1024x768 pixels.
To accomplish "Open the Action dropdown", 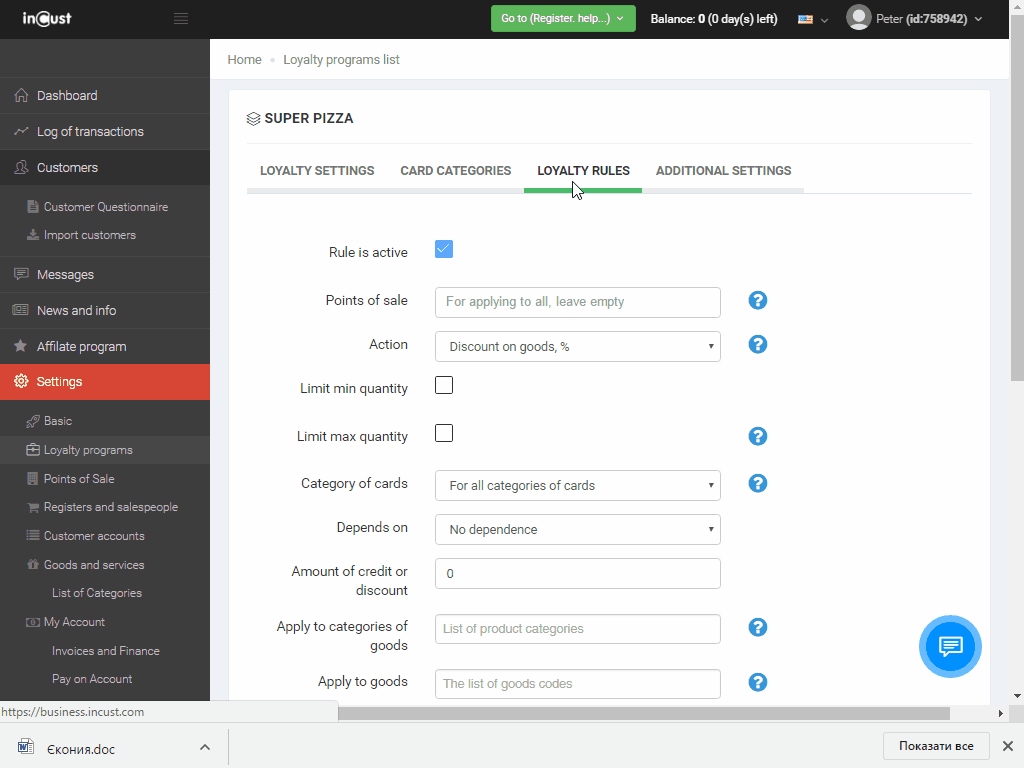I will coord(577,346).
